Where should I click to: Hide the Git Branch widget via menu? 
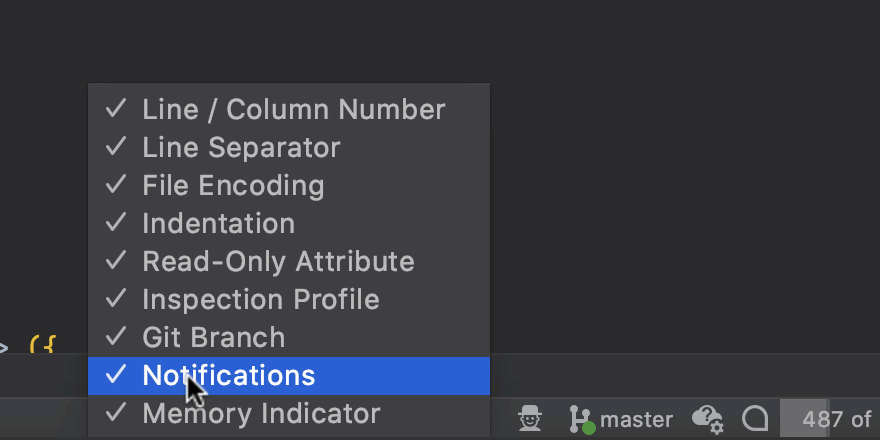tap(213, 337)
